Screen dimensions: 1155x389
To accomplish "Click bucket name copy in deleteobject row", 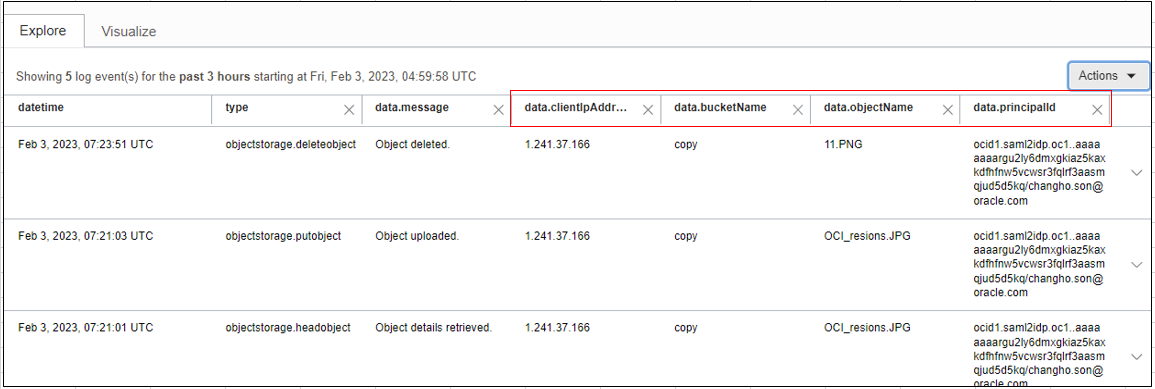I will point(686,145).
